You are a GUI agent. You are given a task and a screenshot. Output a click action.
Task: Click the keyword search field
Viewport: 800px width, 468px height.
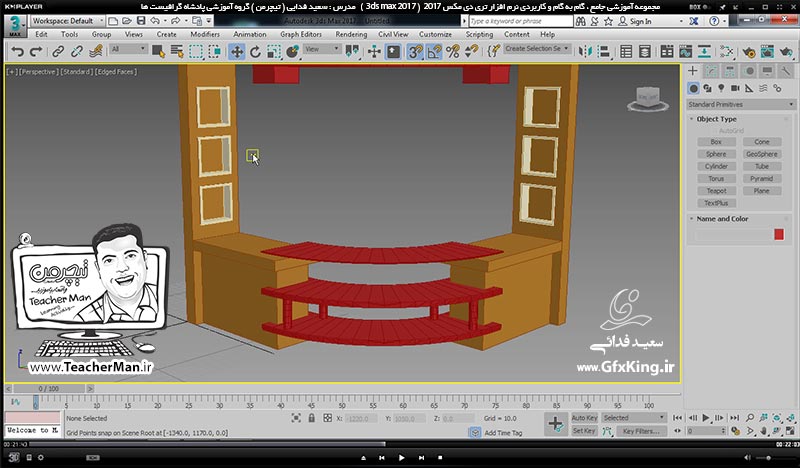click(x=520, y=21)
